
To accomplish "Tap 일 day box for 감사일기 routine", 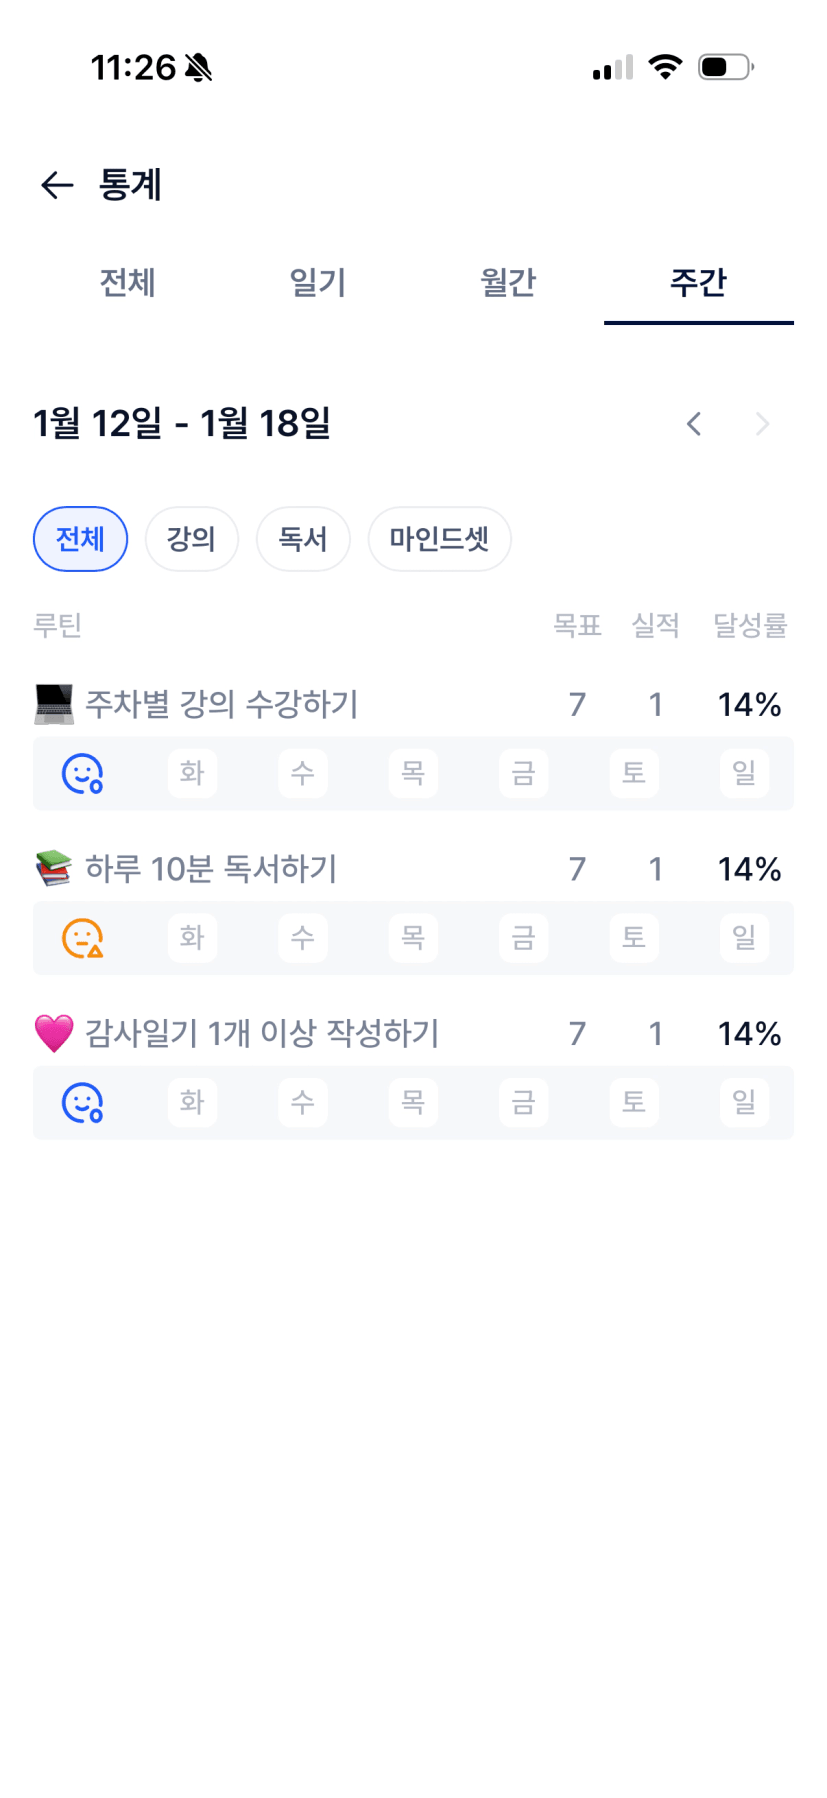I will (744, 1103).
